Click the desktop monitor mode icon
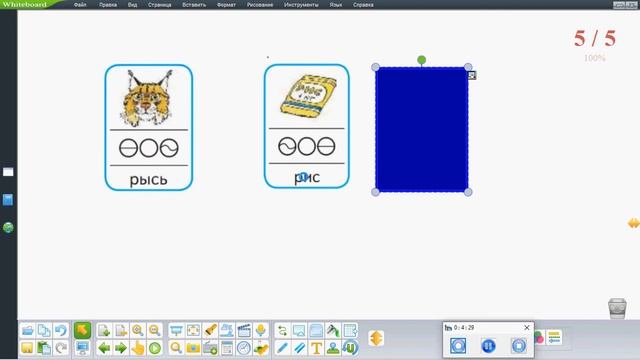 [x=82, y=348]
